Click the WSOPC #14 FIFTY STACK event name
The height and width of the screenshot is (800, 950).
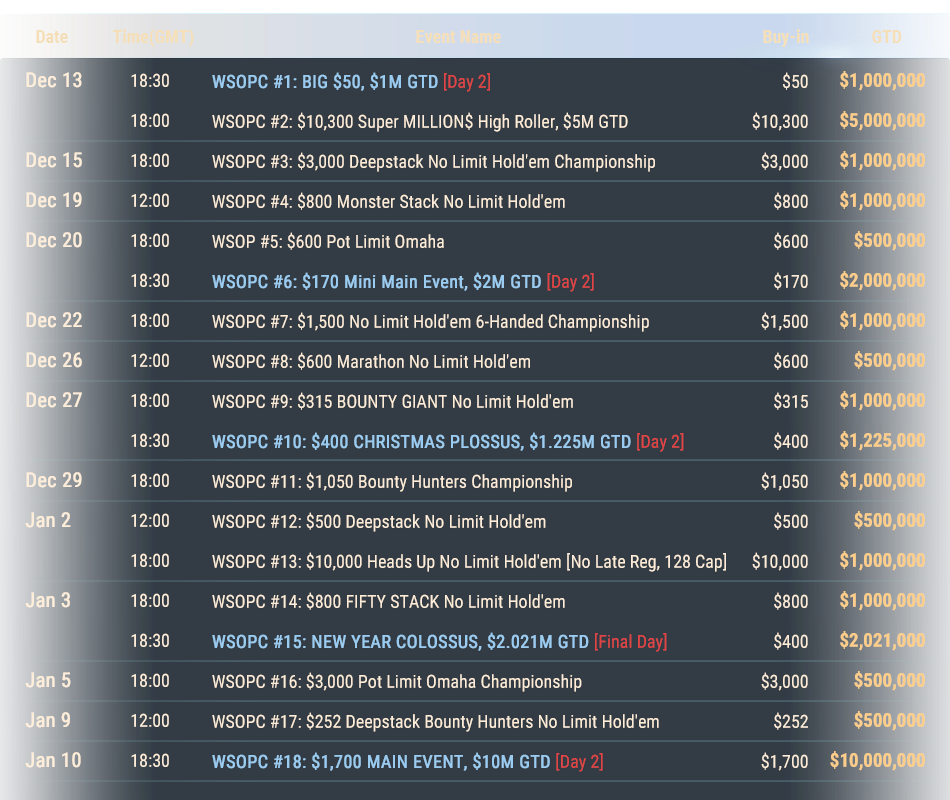coord(388,601)
